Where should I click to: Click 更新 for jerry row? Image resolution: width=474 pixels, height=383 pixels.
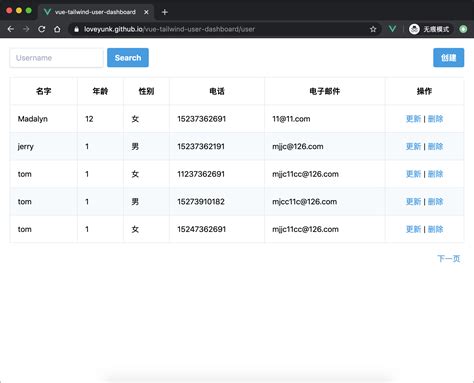[413, 147]
